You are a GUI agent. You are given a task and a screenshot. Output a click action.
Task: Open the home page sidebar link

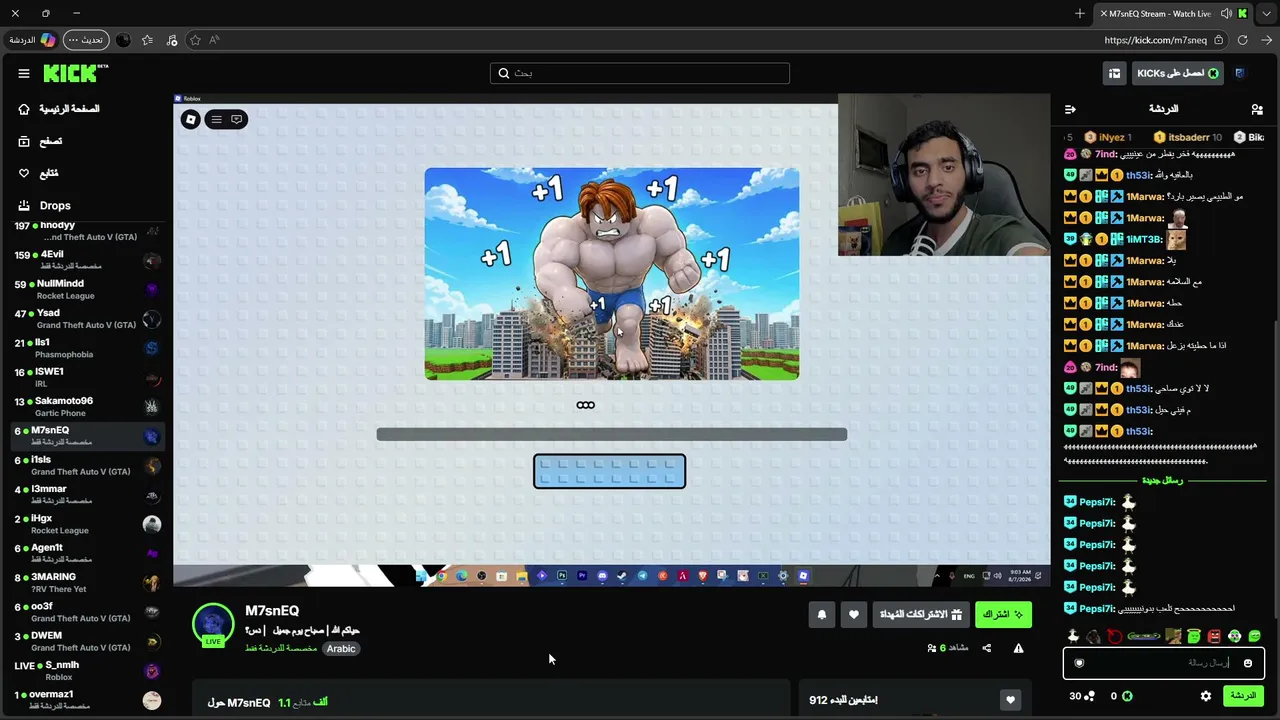[x=60, y=109]
